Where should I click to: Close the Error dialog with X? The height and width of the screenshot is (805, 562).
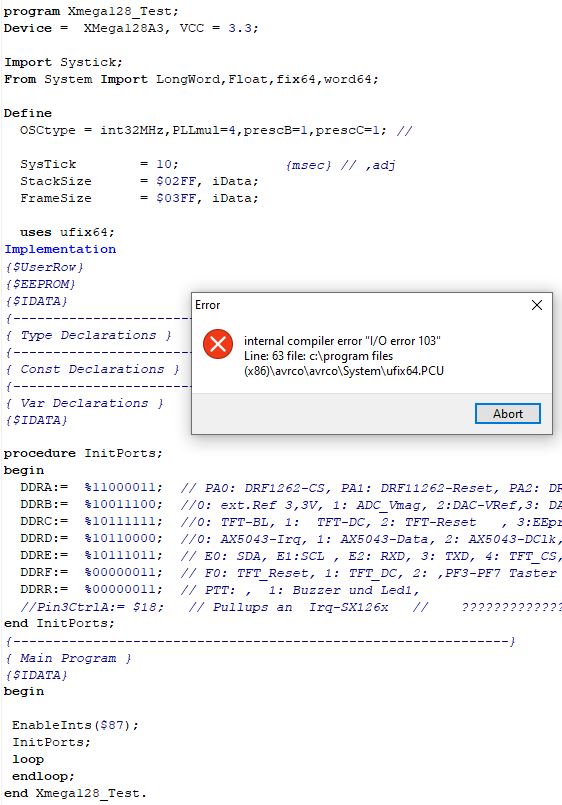tap(537, 305)
